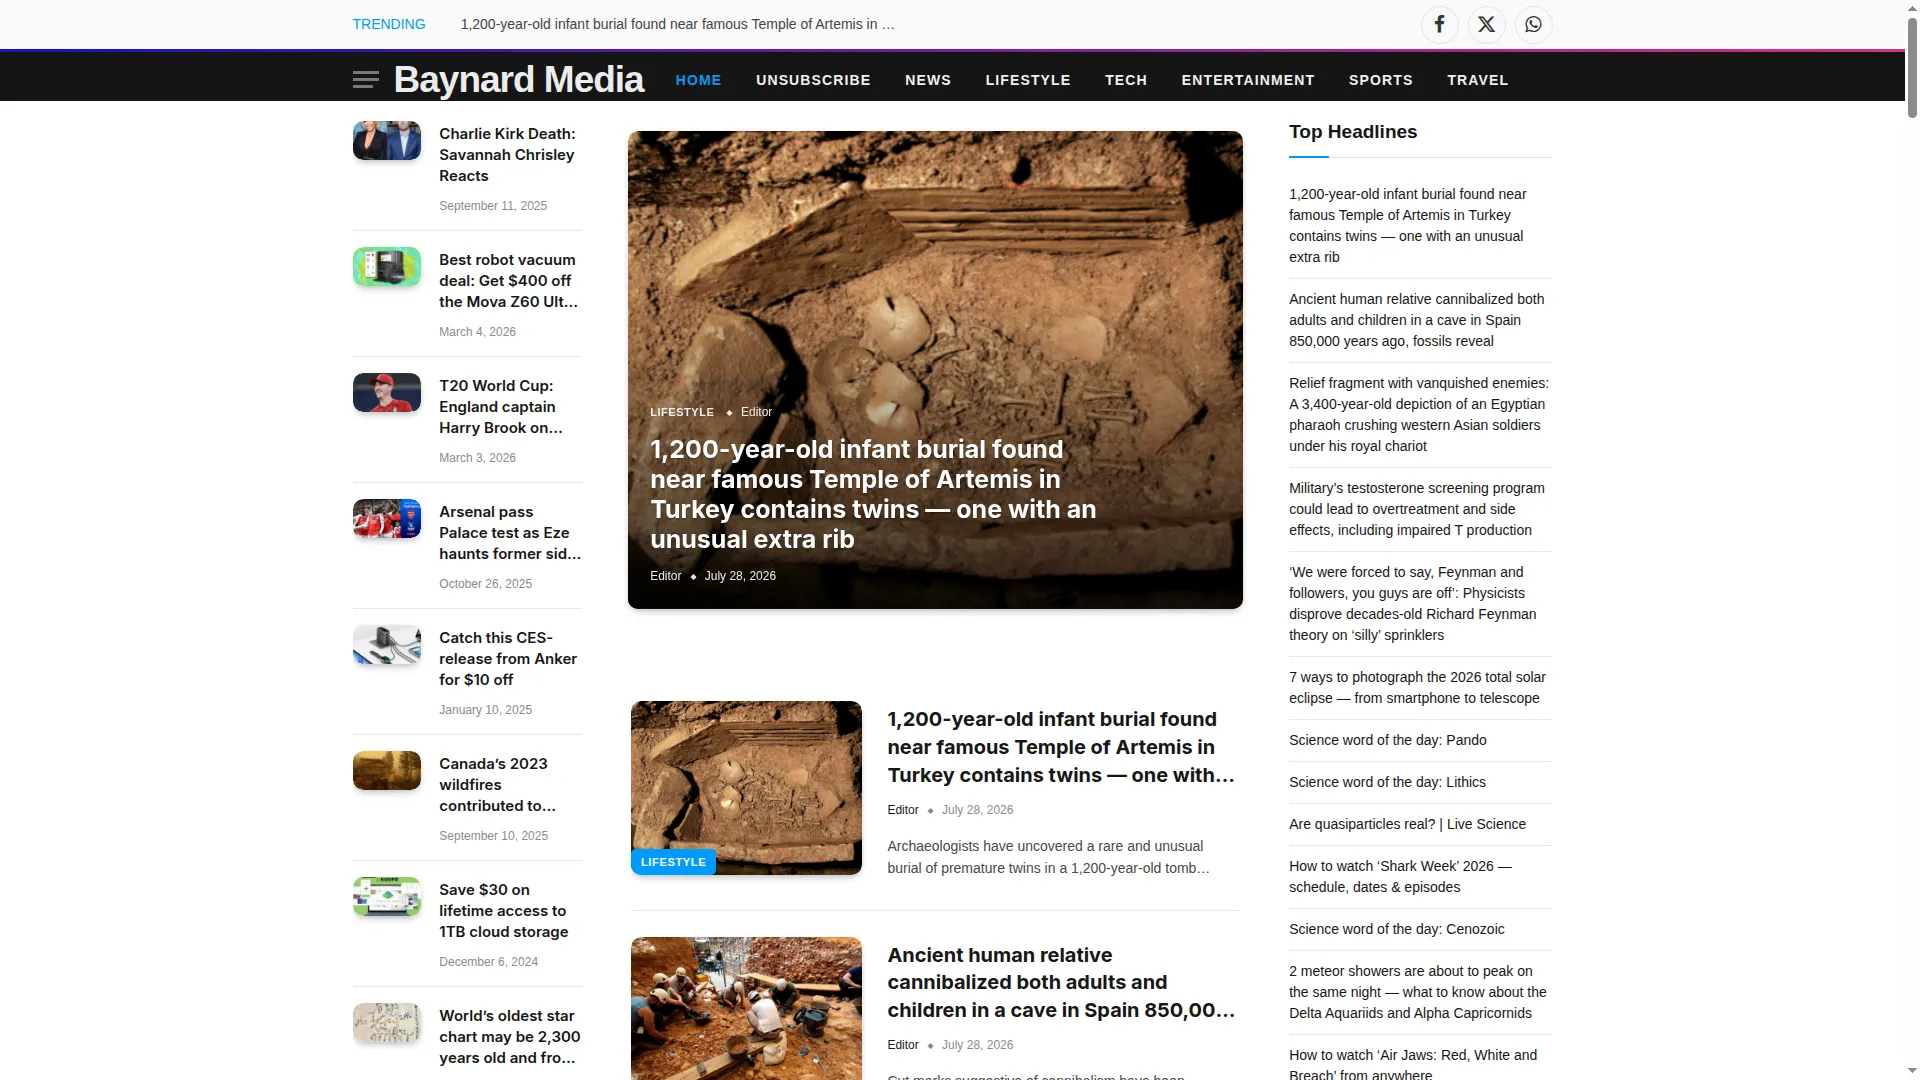Open the Facebook social icon
The width and height of the screenshot is (1920, 1080).
(x=1440, y=24)
